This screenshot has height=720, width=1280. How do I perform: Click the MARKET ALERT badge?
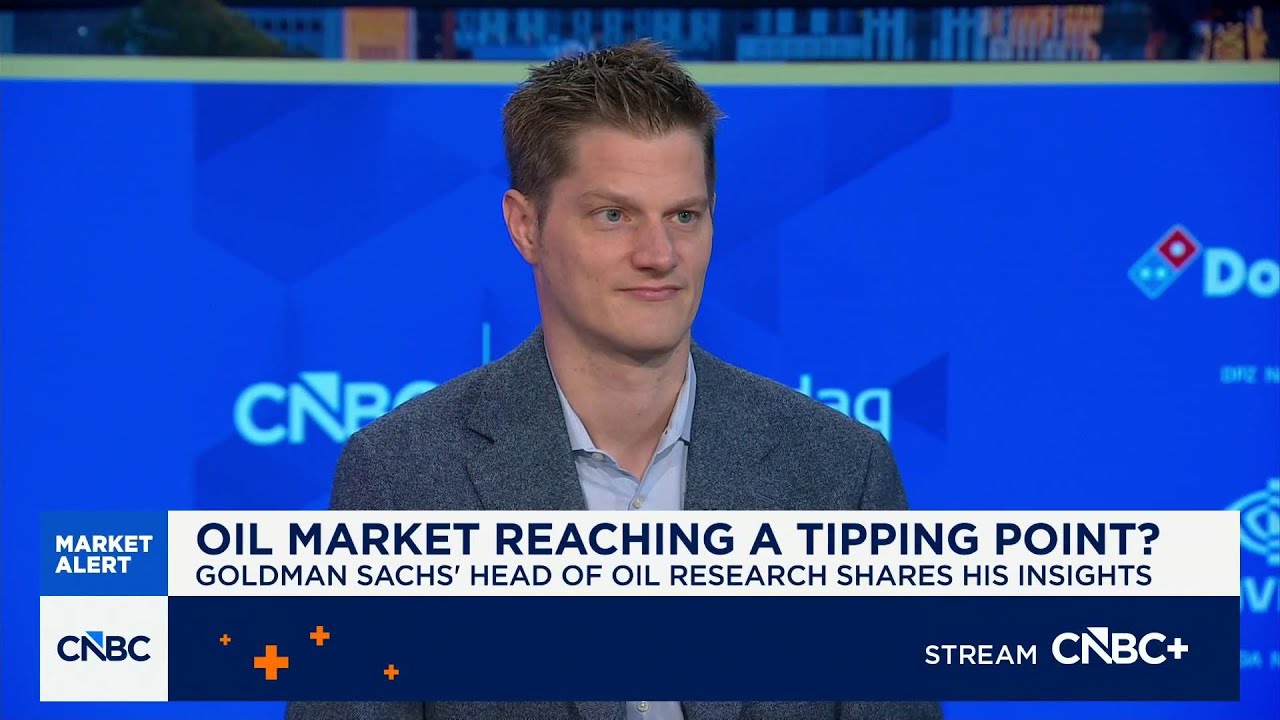tap(104, 554)
